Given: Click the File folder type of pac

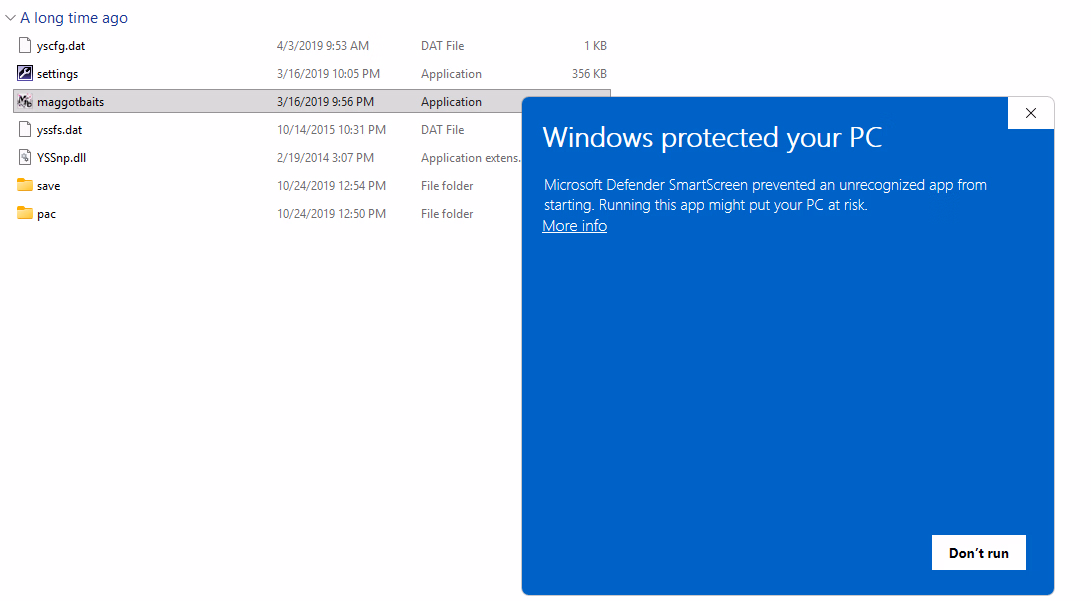Looking at the screenshot, I should pos(447,214).
